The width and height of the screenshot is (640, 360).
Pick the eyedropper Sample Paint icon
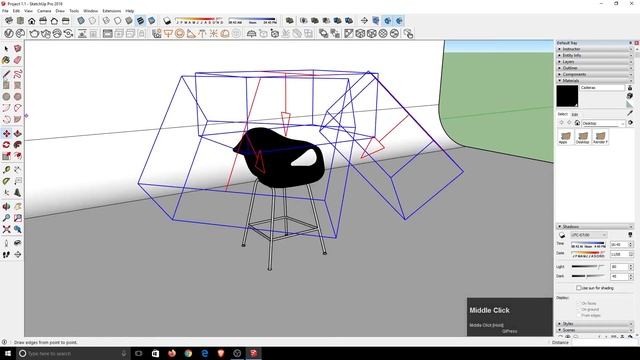[630, 112]
